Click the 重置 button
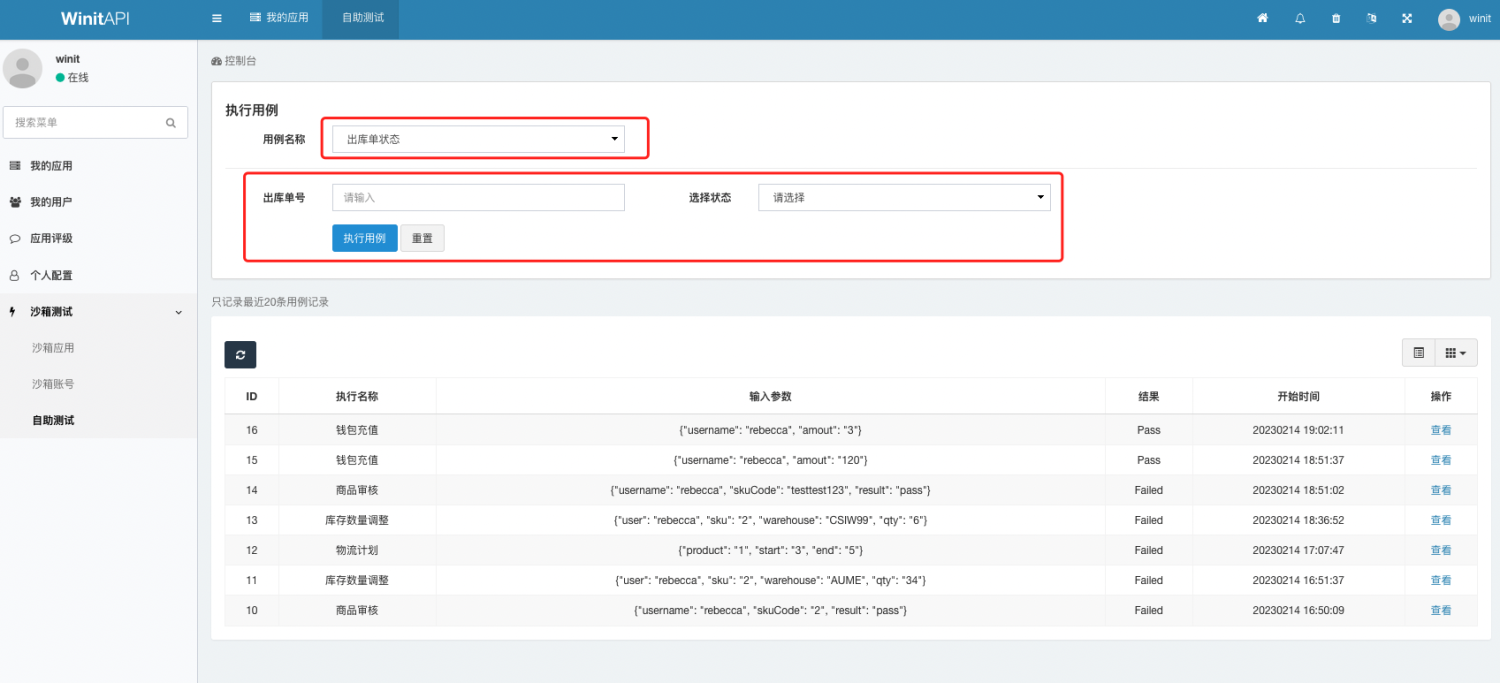Viewport: 1500px width, 683px height. (x=422, y=239)
